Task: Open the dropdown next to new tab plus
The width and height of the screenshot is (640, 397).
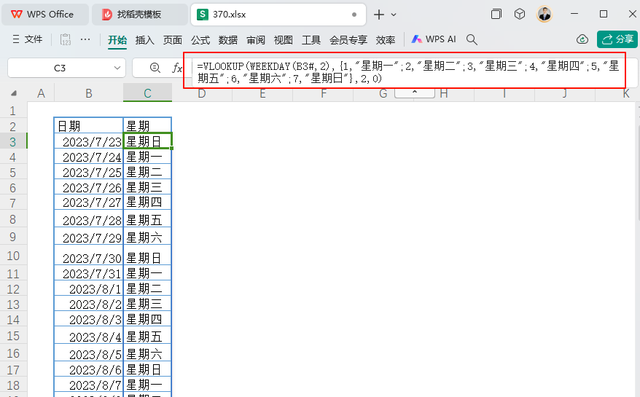Action: [393, 15]
